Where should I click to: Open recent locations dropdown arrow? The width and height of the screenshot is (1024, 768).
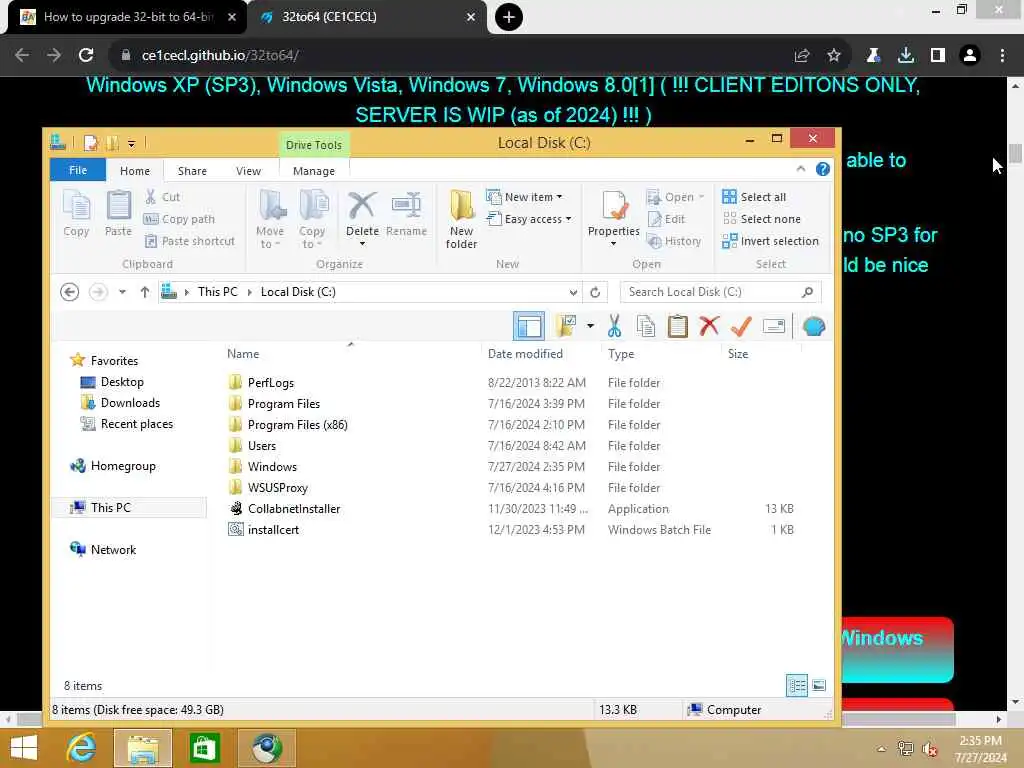pos(122,292)
